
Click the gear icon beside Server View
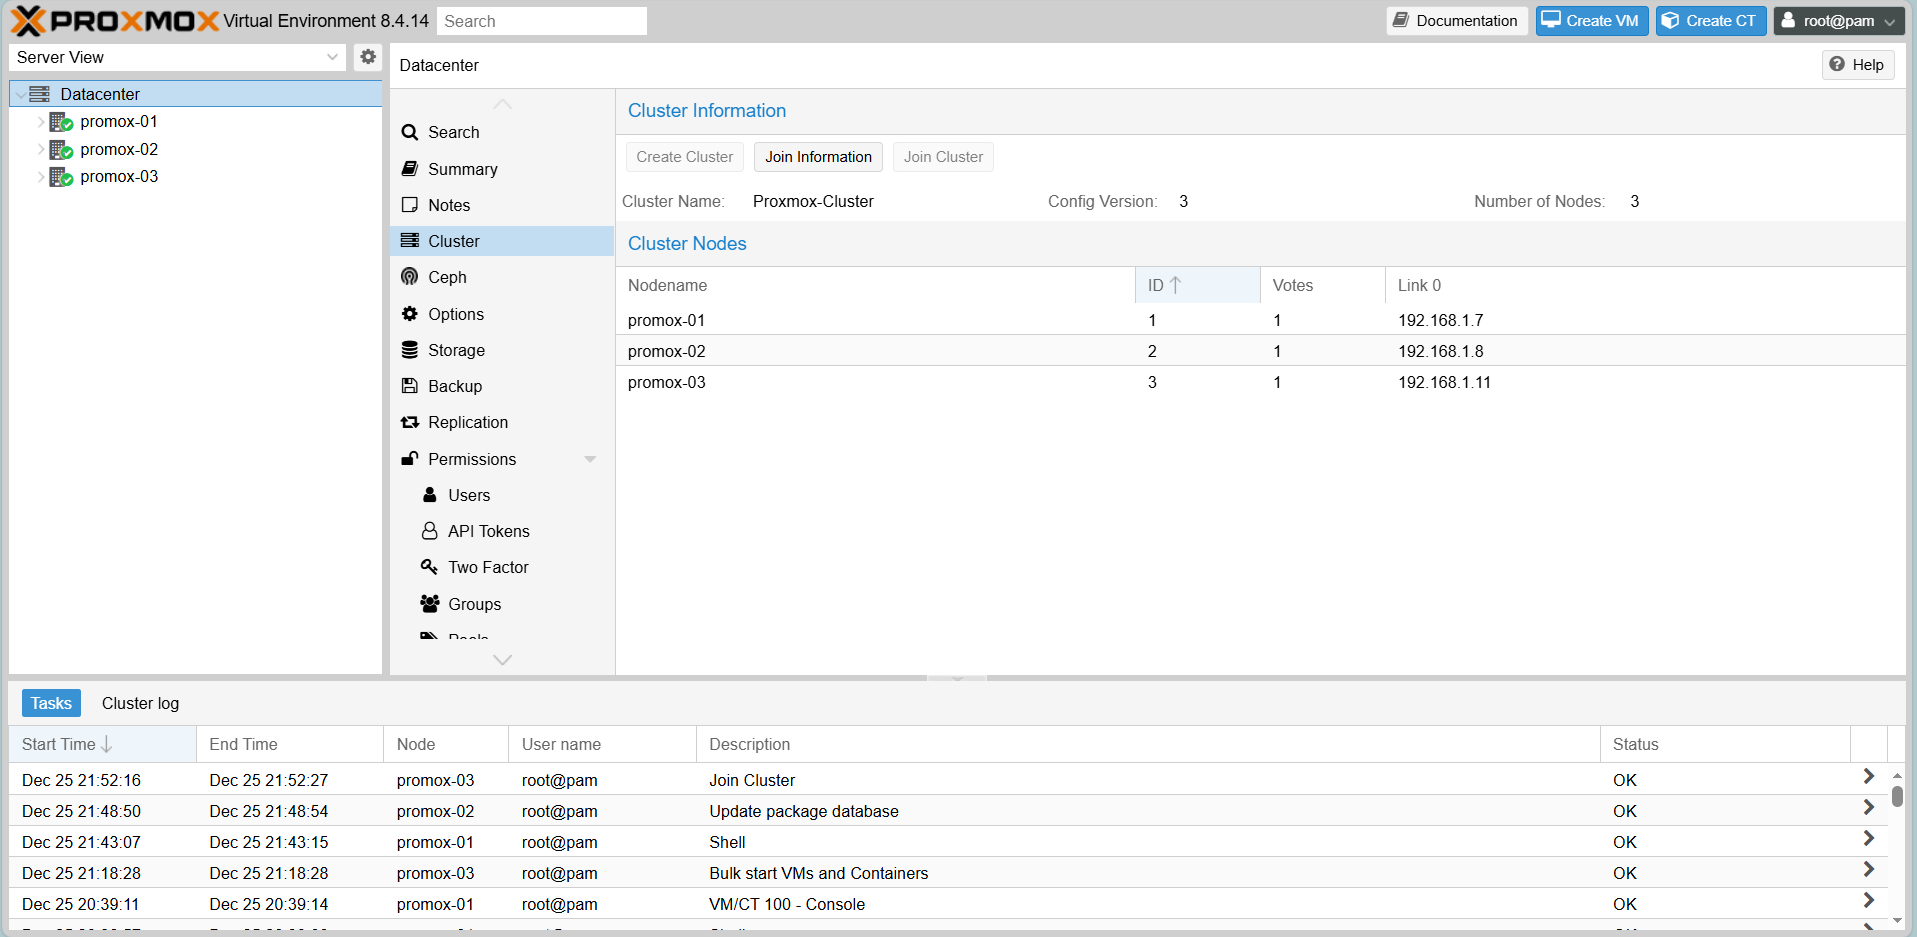[x=368, y=57]
